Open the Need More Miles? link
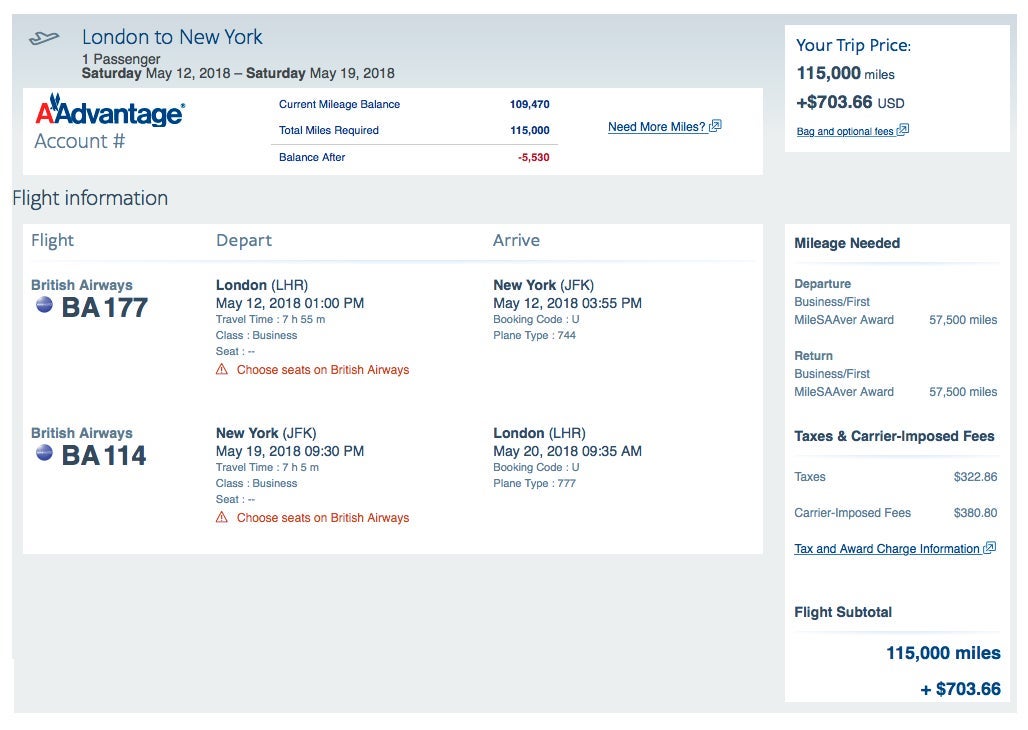 tap(657, 127)
